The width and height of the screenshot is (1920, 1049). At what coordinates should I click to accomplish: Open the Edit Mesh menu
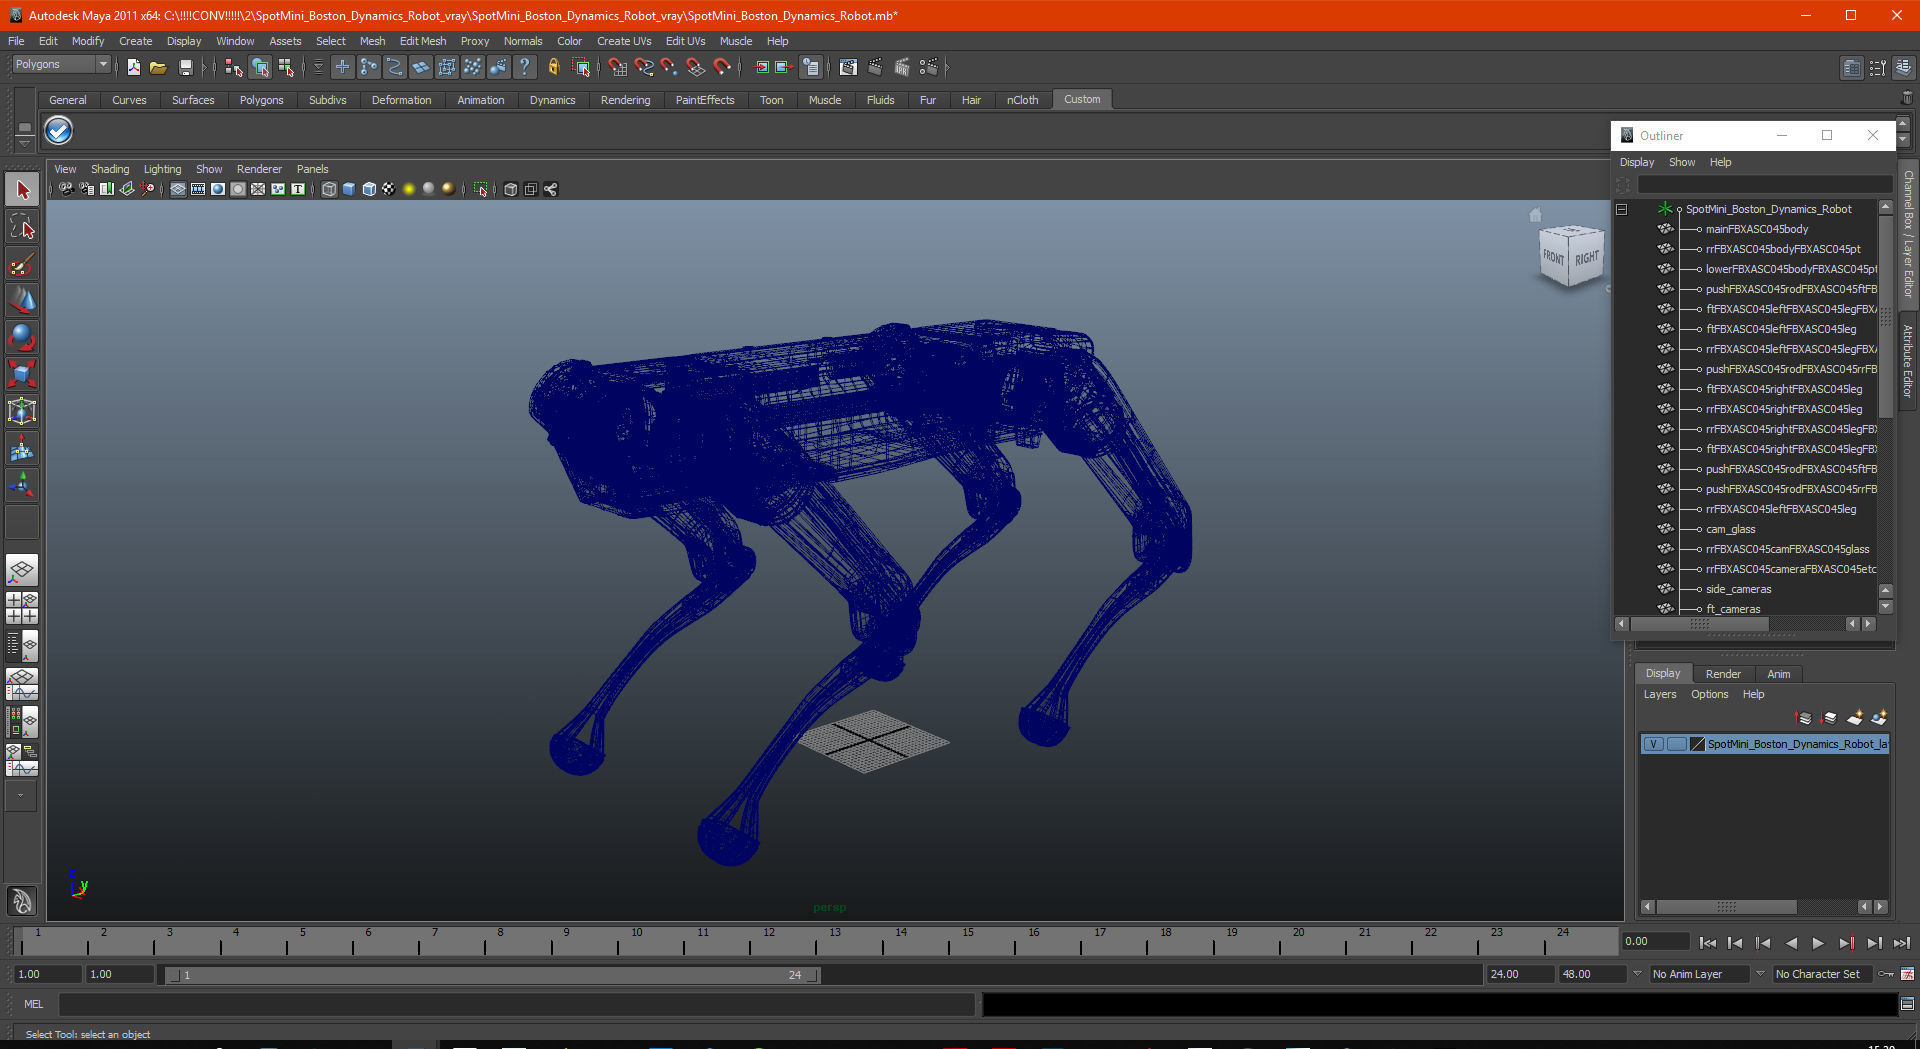423,41
